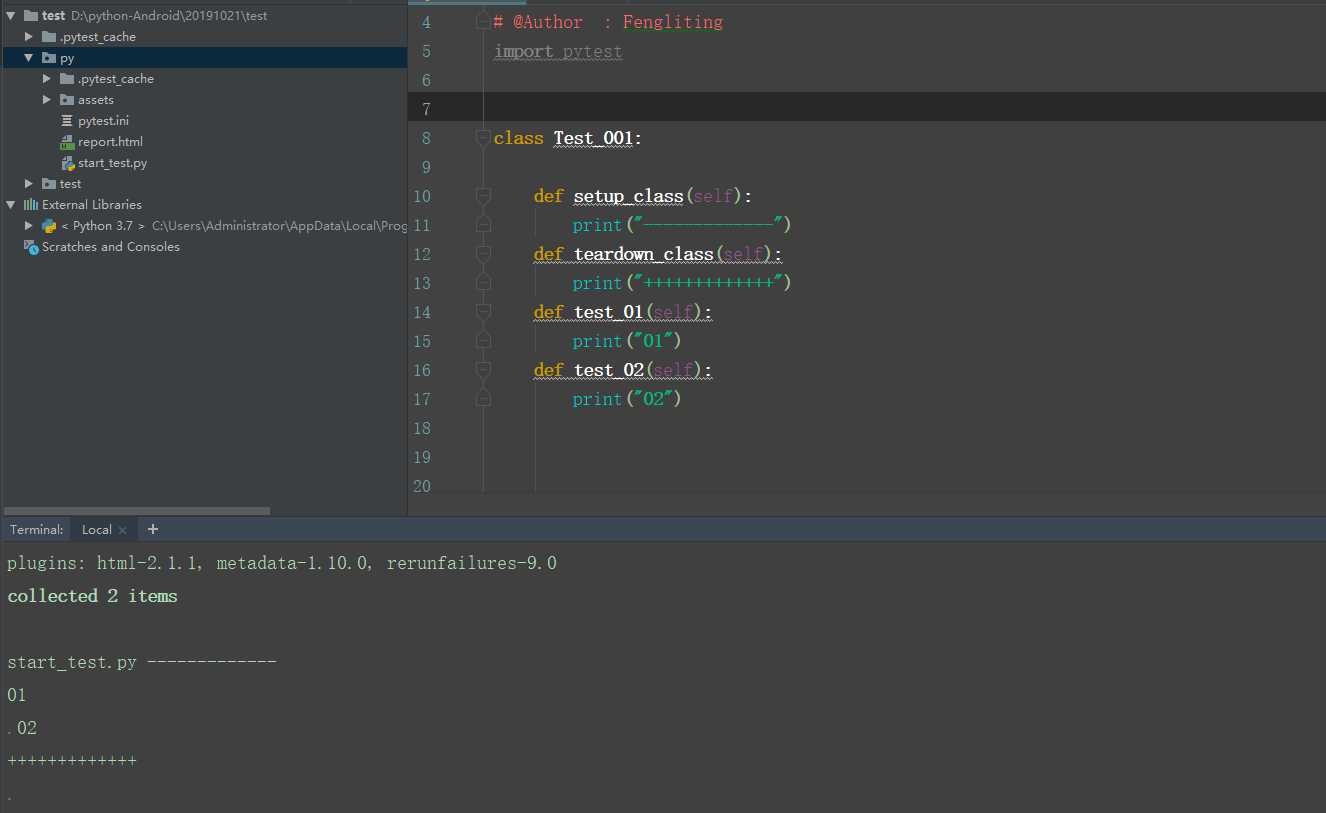Collapse the test project root arrow
This screenshot has width=1326, height=813.
pyautogui.click(x=11, y=15)
